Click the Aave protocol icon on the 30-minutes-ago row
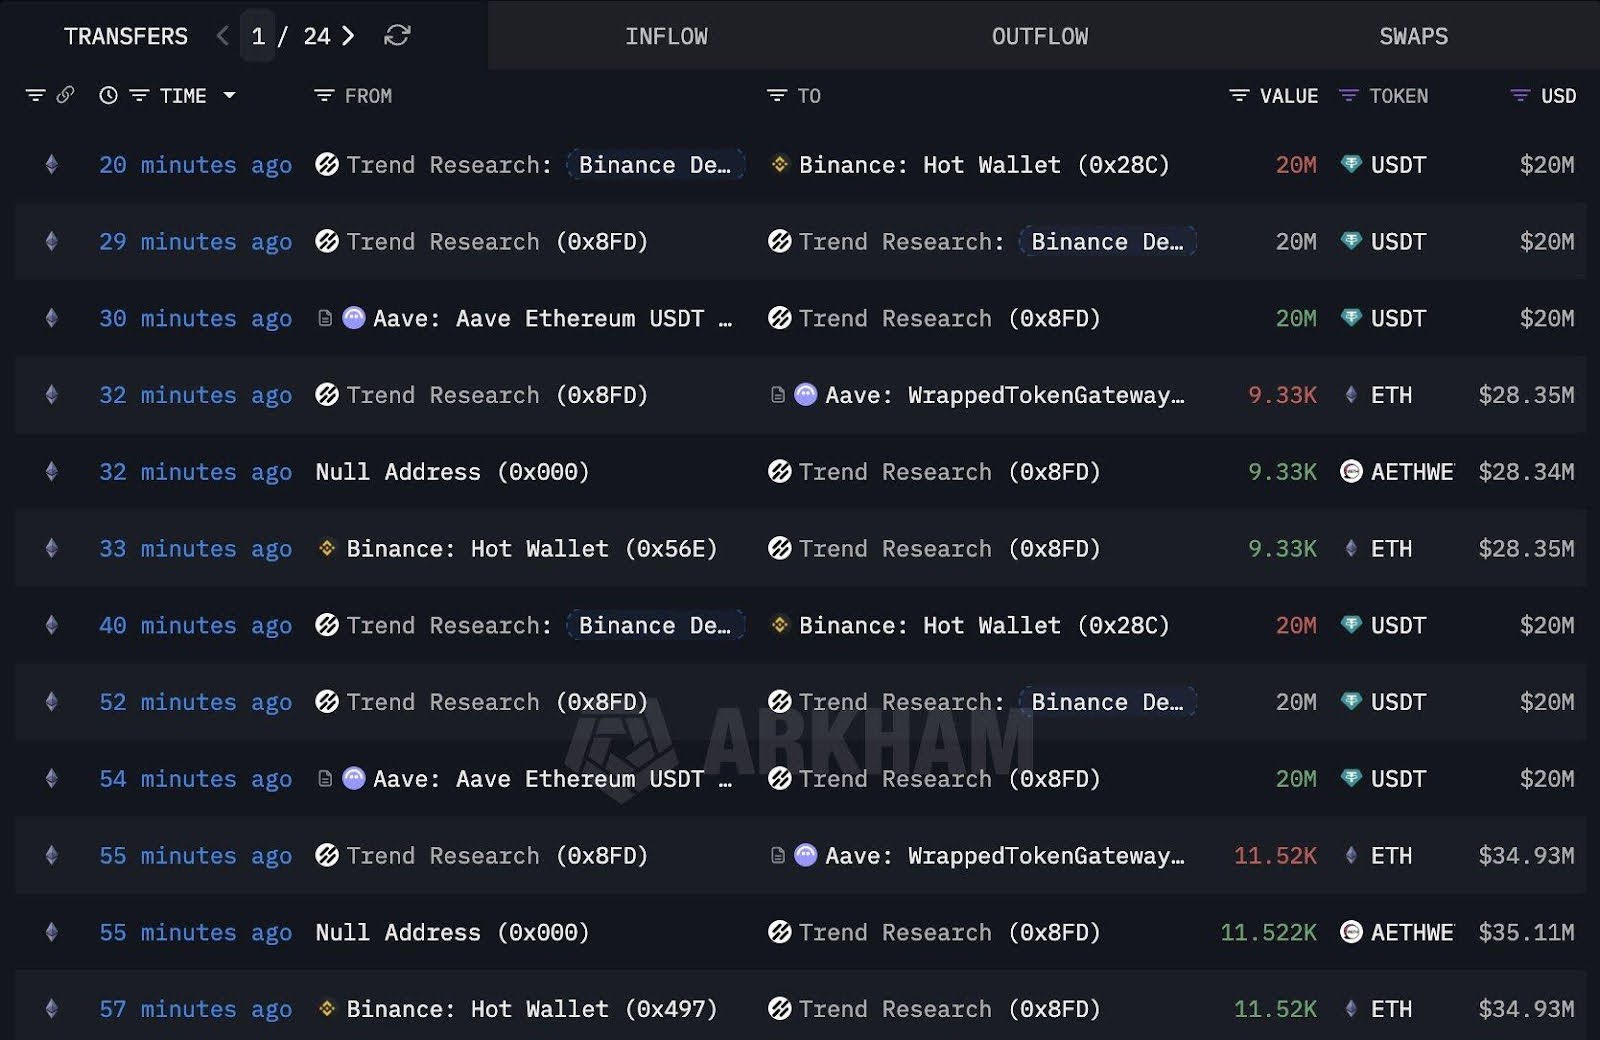Viewport: 1600px width, 1040px height. [352, 318]
